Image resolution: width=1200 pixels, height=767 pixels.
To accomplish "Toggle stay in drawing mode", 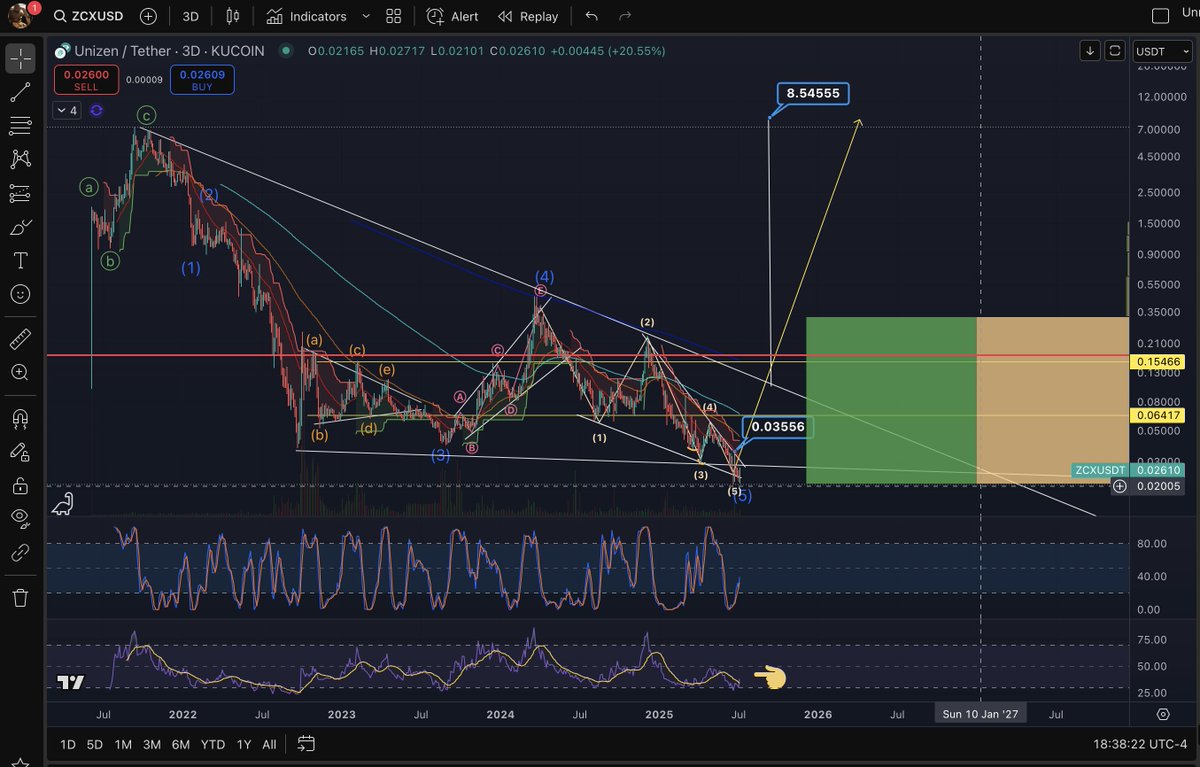I will click(19, 452).
